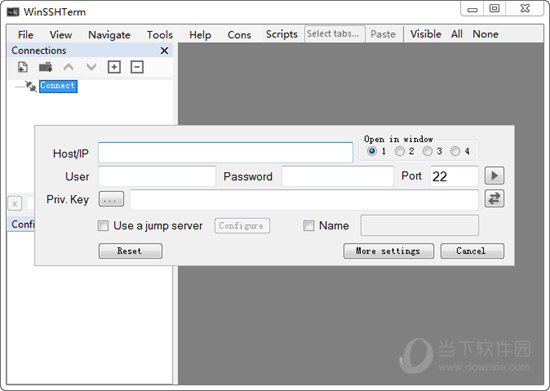The image size is (550, 391).
Task: Move the selected connection up with the up arrow
Action: tap(68, 67)
